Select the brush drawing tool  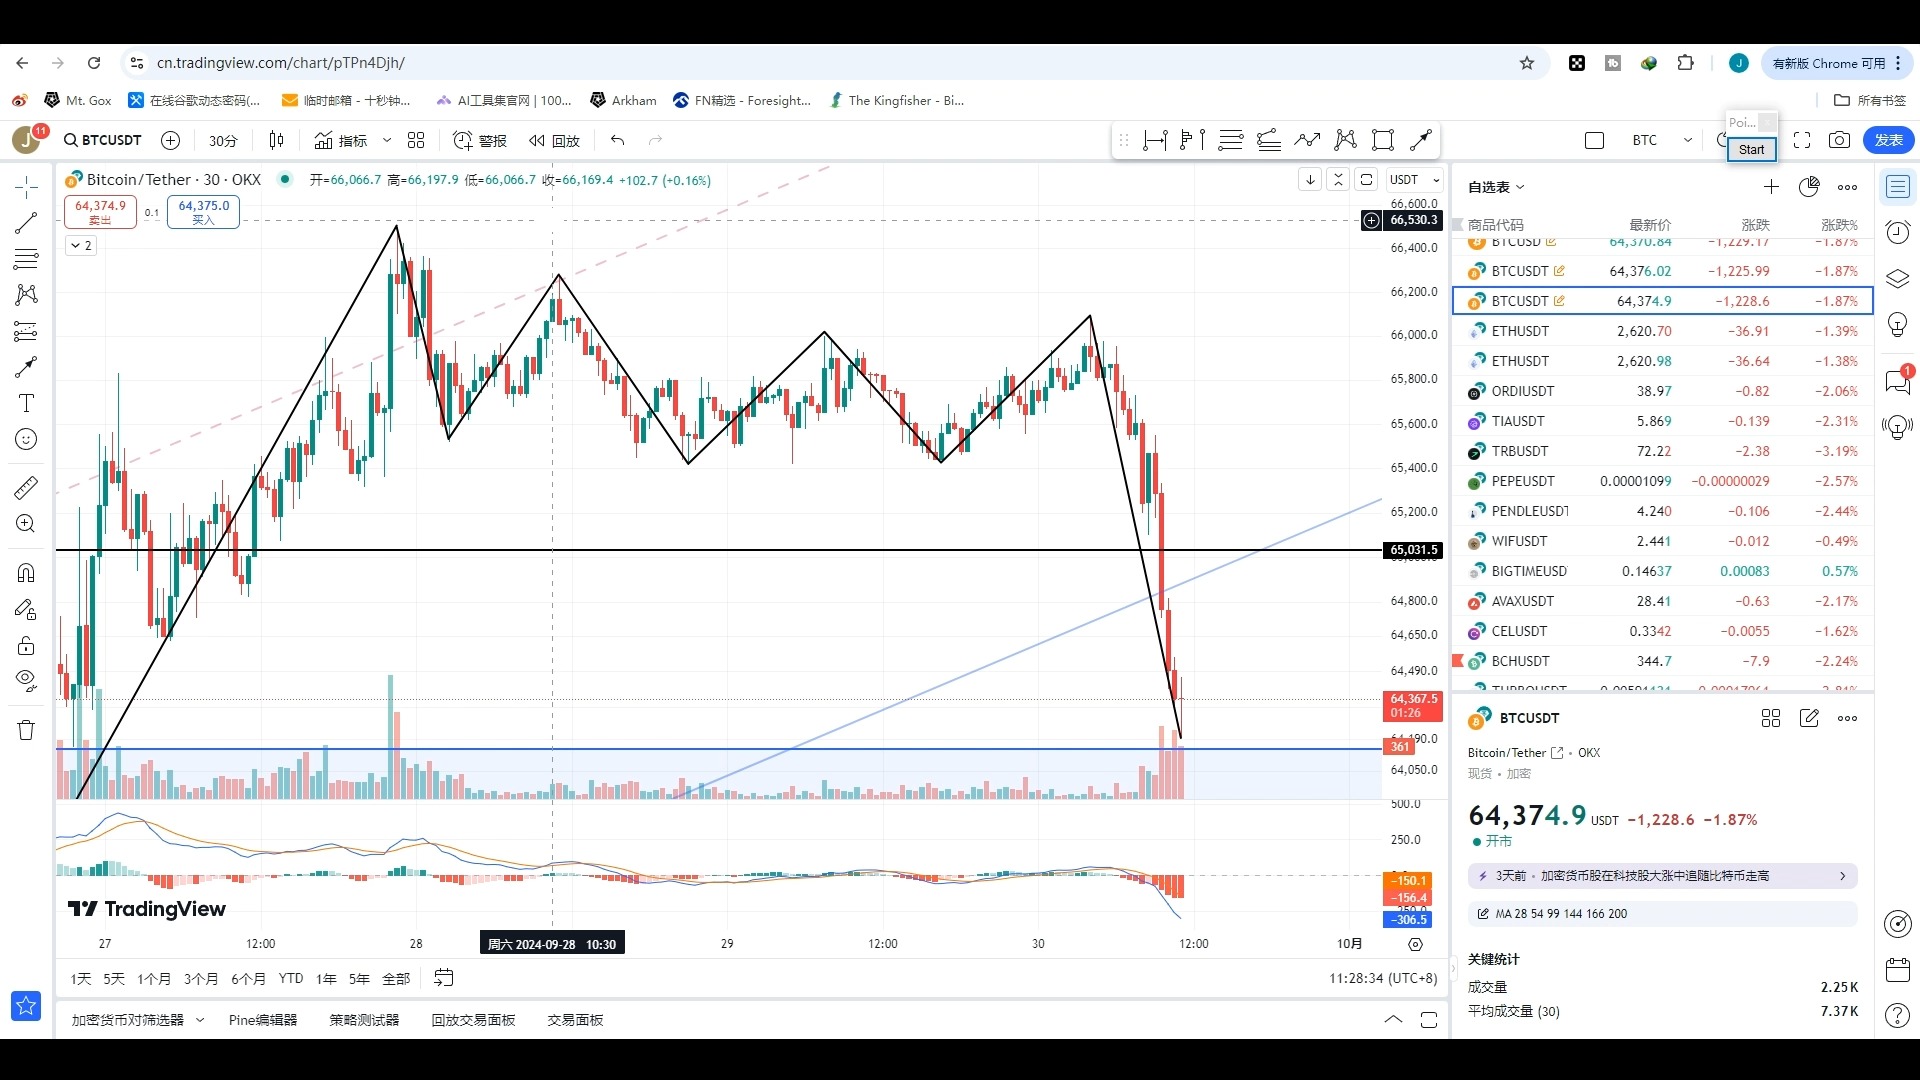(26, 367)
